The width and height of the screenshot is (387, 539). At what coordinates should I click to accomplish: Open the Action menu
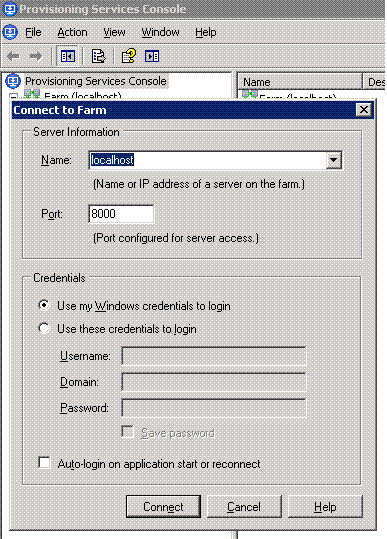point(72,32)
